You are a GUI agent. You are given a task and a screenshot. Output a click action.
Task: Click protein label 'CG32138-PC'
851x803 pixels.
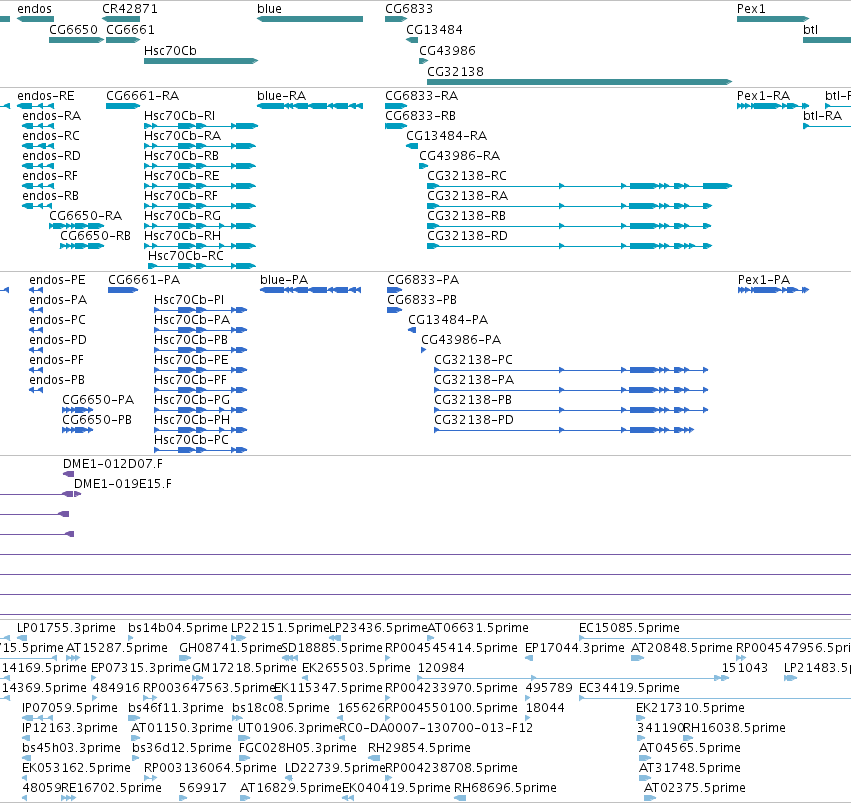pos(473,360)
